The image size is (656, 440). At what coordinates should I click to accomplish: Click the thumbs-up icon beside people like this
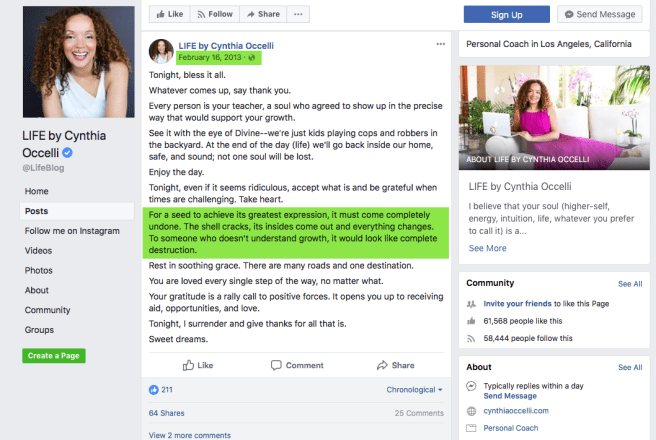[x=471, y=321]
